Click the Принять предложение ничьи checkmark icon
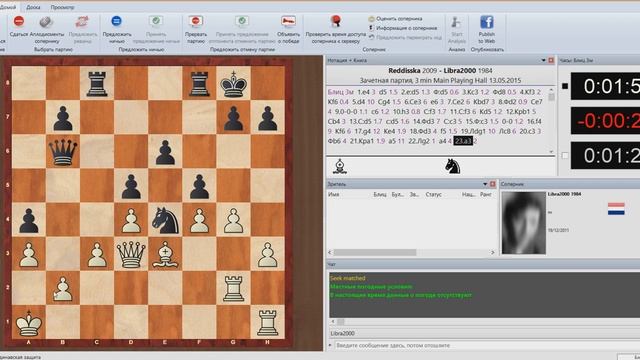Image resolution: width=640 pixels, height=360 pixels. (x=156, y=21)
